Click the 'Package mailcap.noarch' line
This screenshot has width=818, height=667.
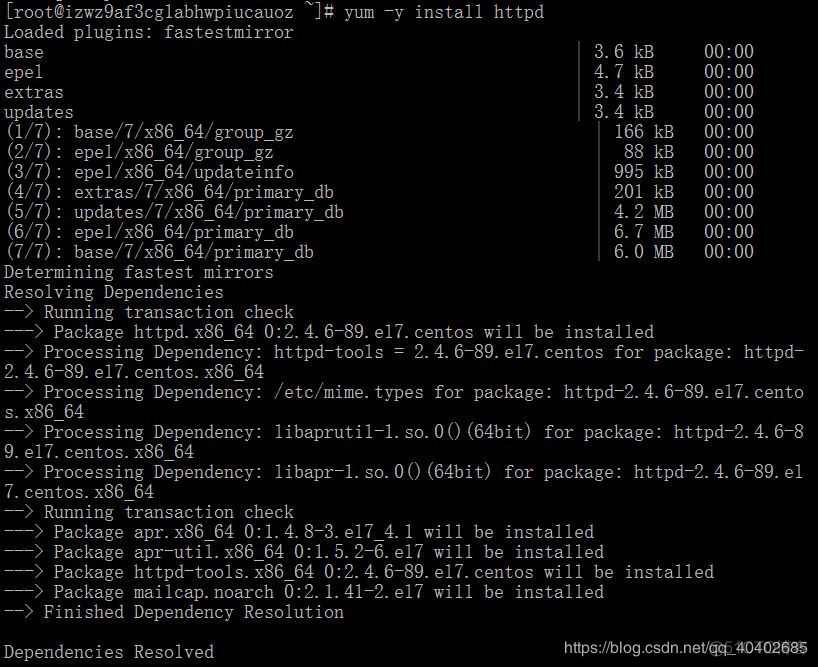tap(304, 592)
